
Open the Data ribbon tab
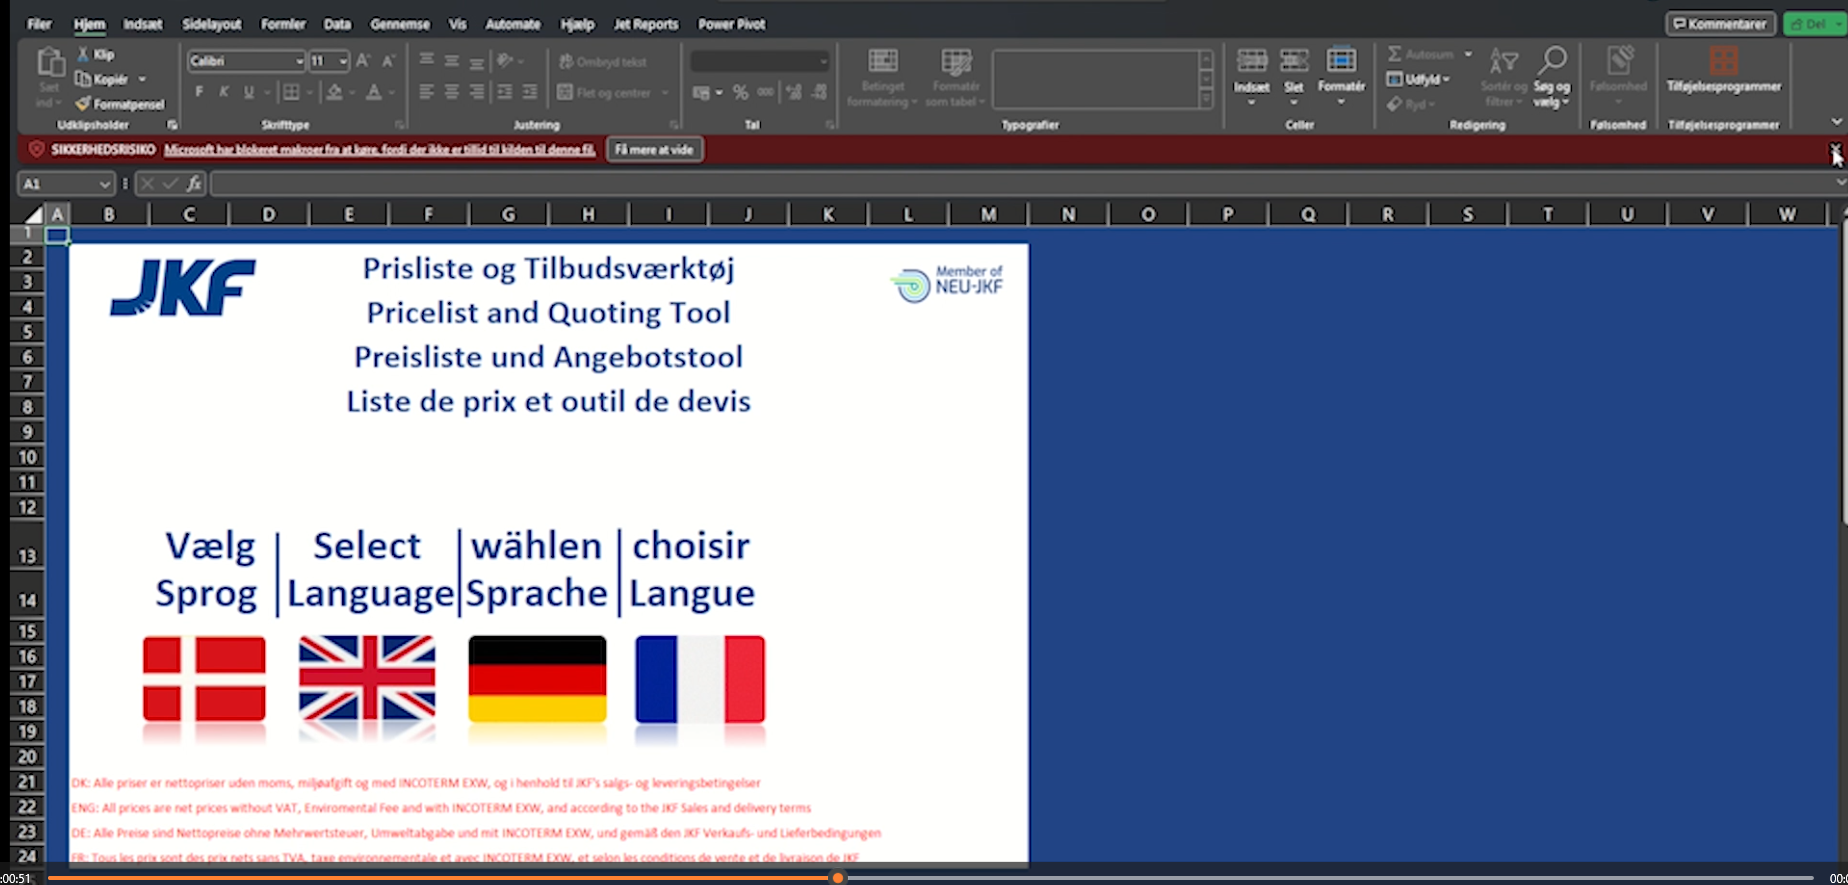(337, 24)
